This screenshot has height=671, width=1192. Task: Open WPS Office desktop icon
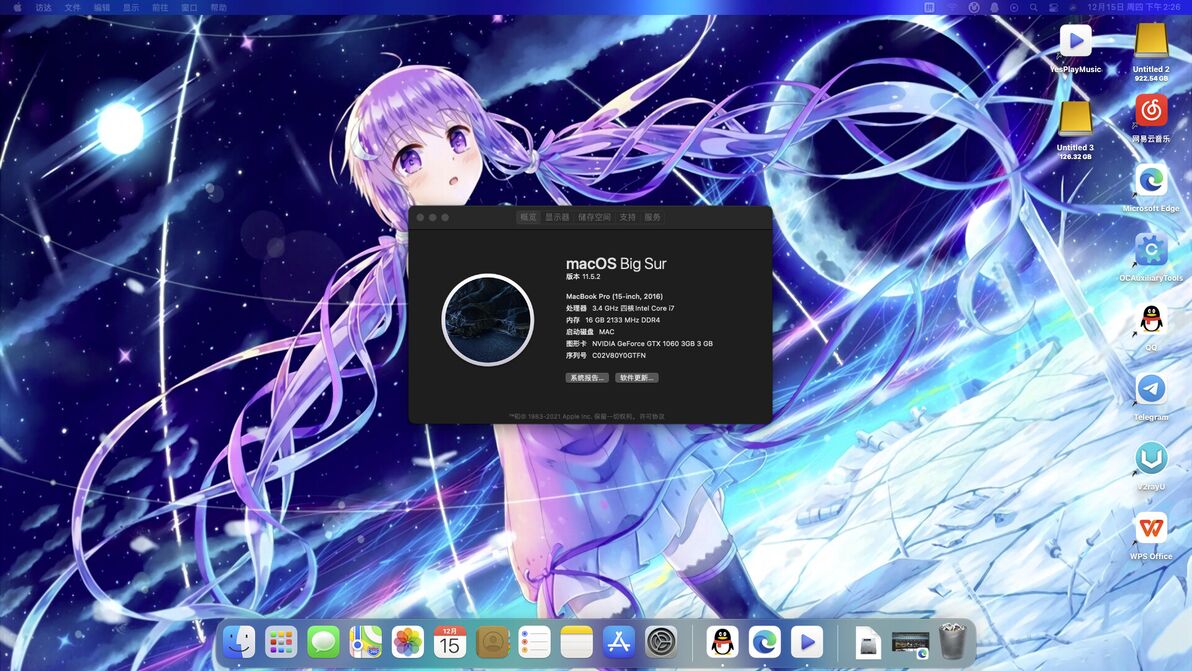(1151, 529)
